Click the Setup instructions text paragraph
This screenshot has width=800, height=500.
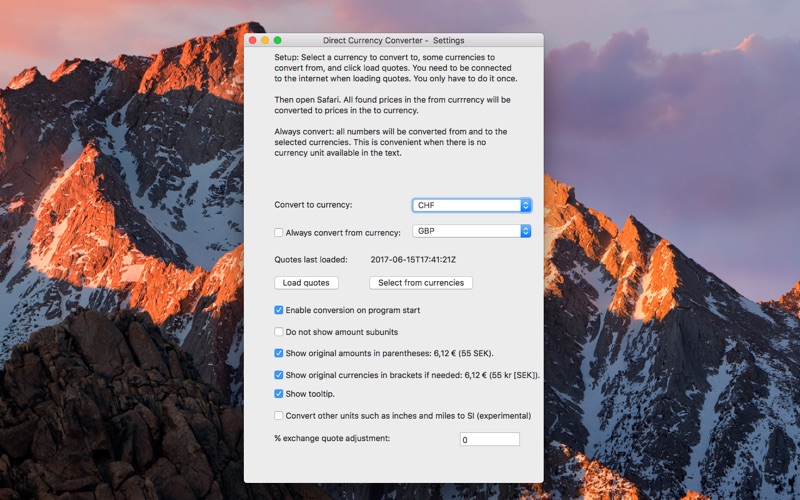pyautogui.click(x=396, y=68)
